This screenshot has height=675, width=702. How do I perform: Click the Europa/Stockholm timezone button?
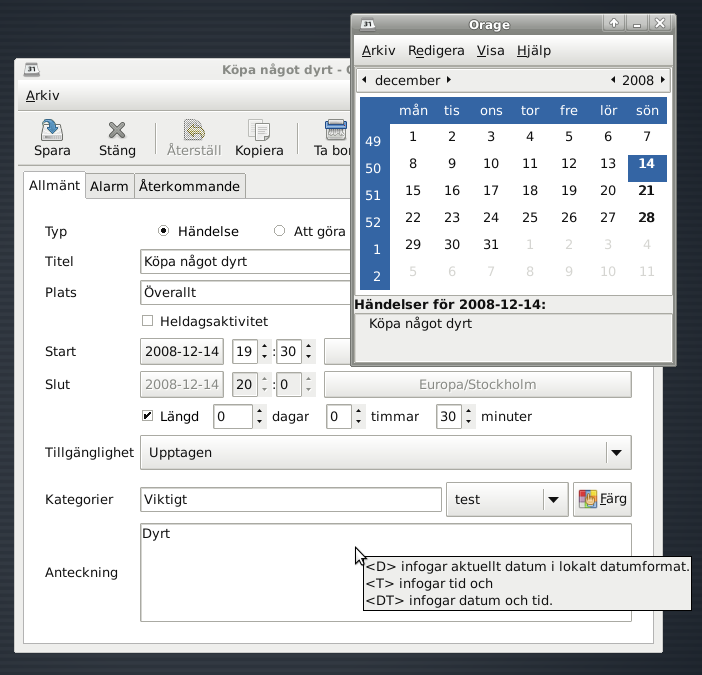(478, 384)
